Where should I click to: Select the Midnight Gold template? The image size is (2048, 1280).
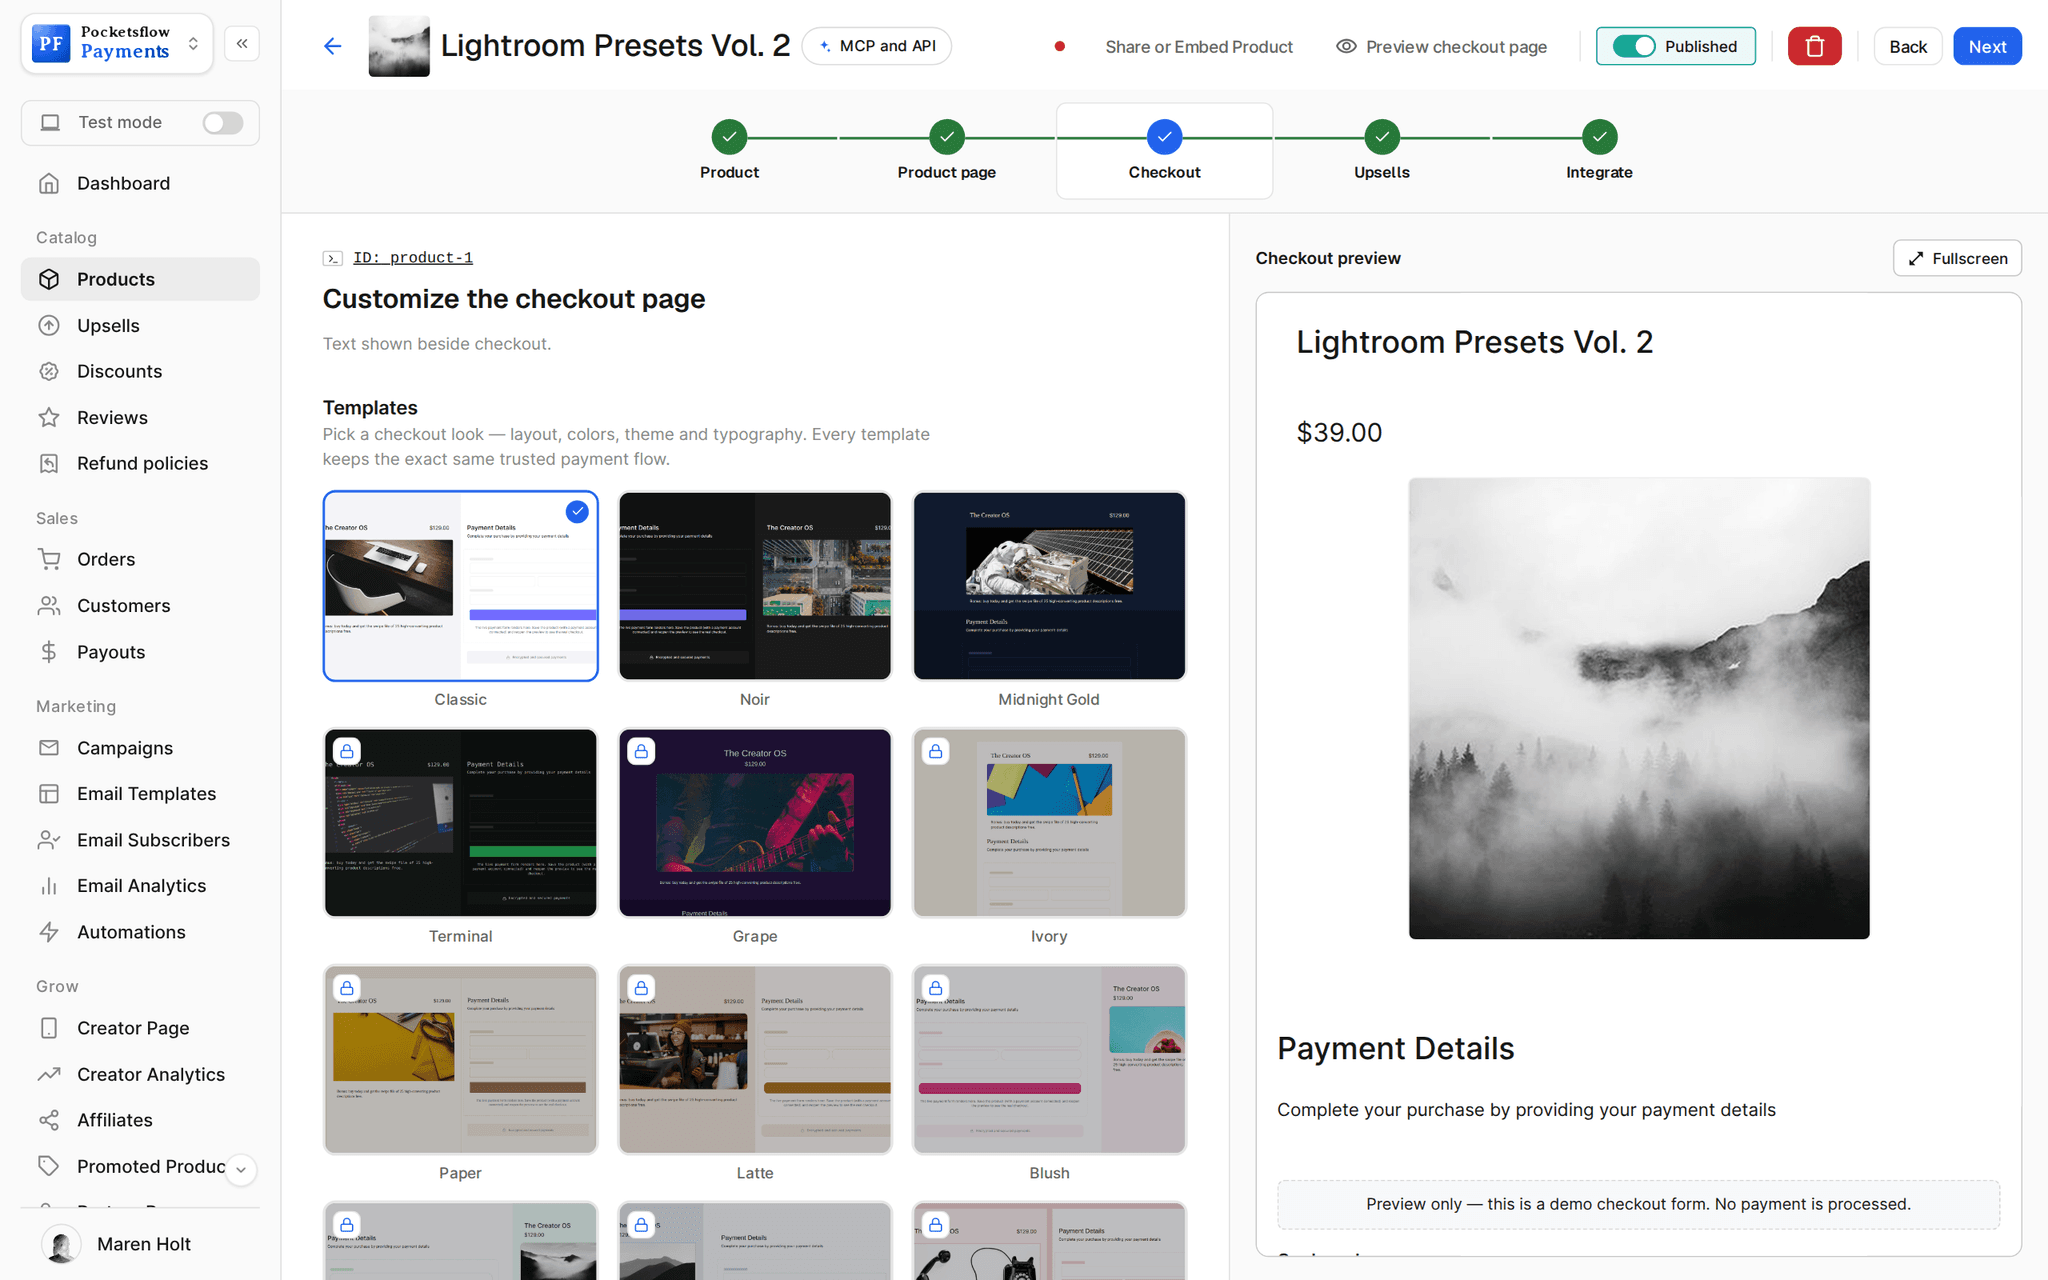1049,586
